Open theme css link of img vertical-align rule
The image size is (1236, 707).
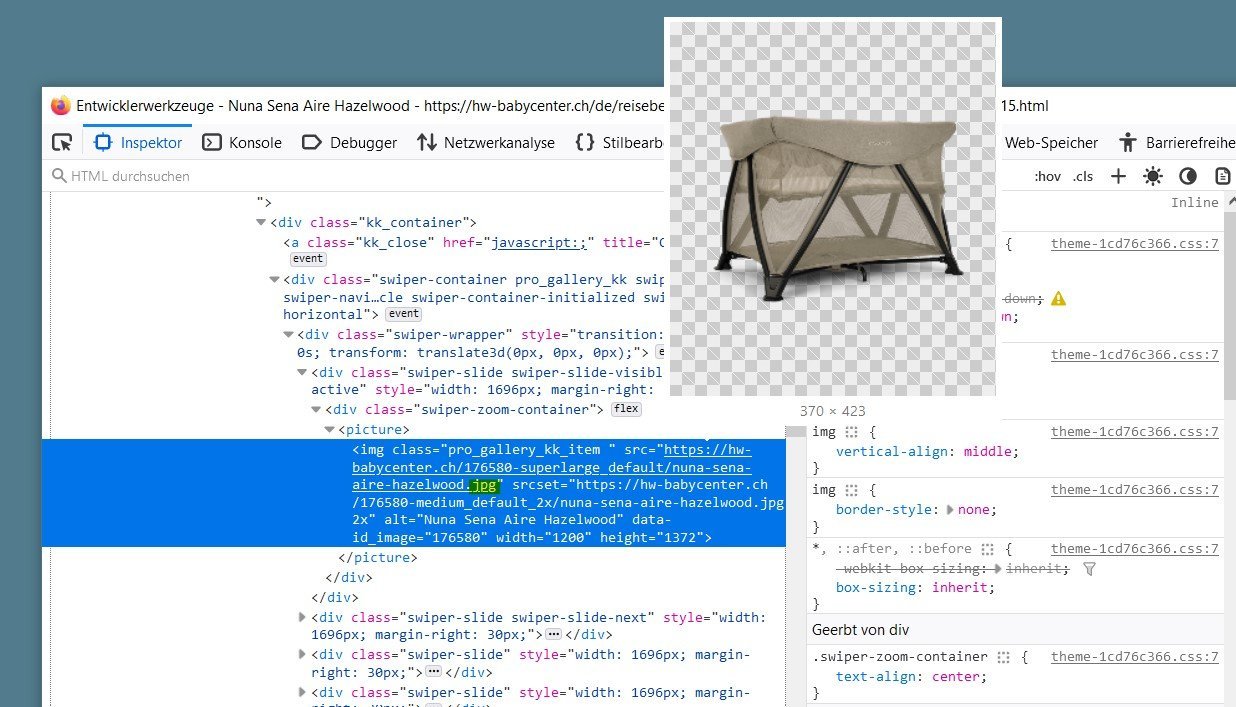[x=1135, y=432]
